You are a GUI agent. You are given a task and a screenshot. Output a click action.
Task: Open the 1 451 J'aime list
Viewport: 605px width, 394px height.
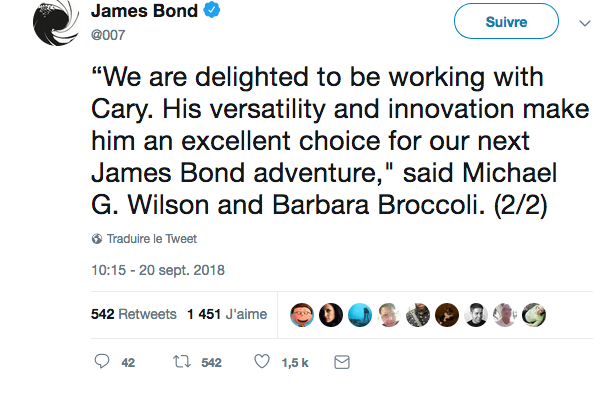227,314
